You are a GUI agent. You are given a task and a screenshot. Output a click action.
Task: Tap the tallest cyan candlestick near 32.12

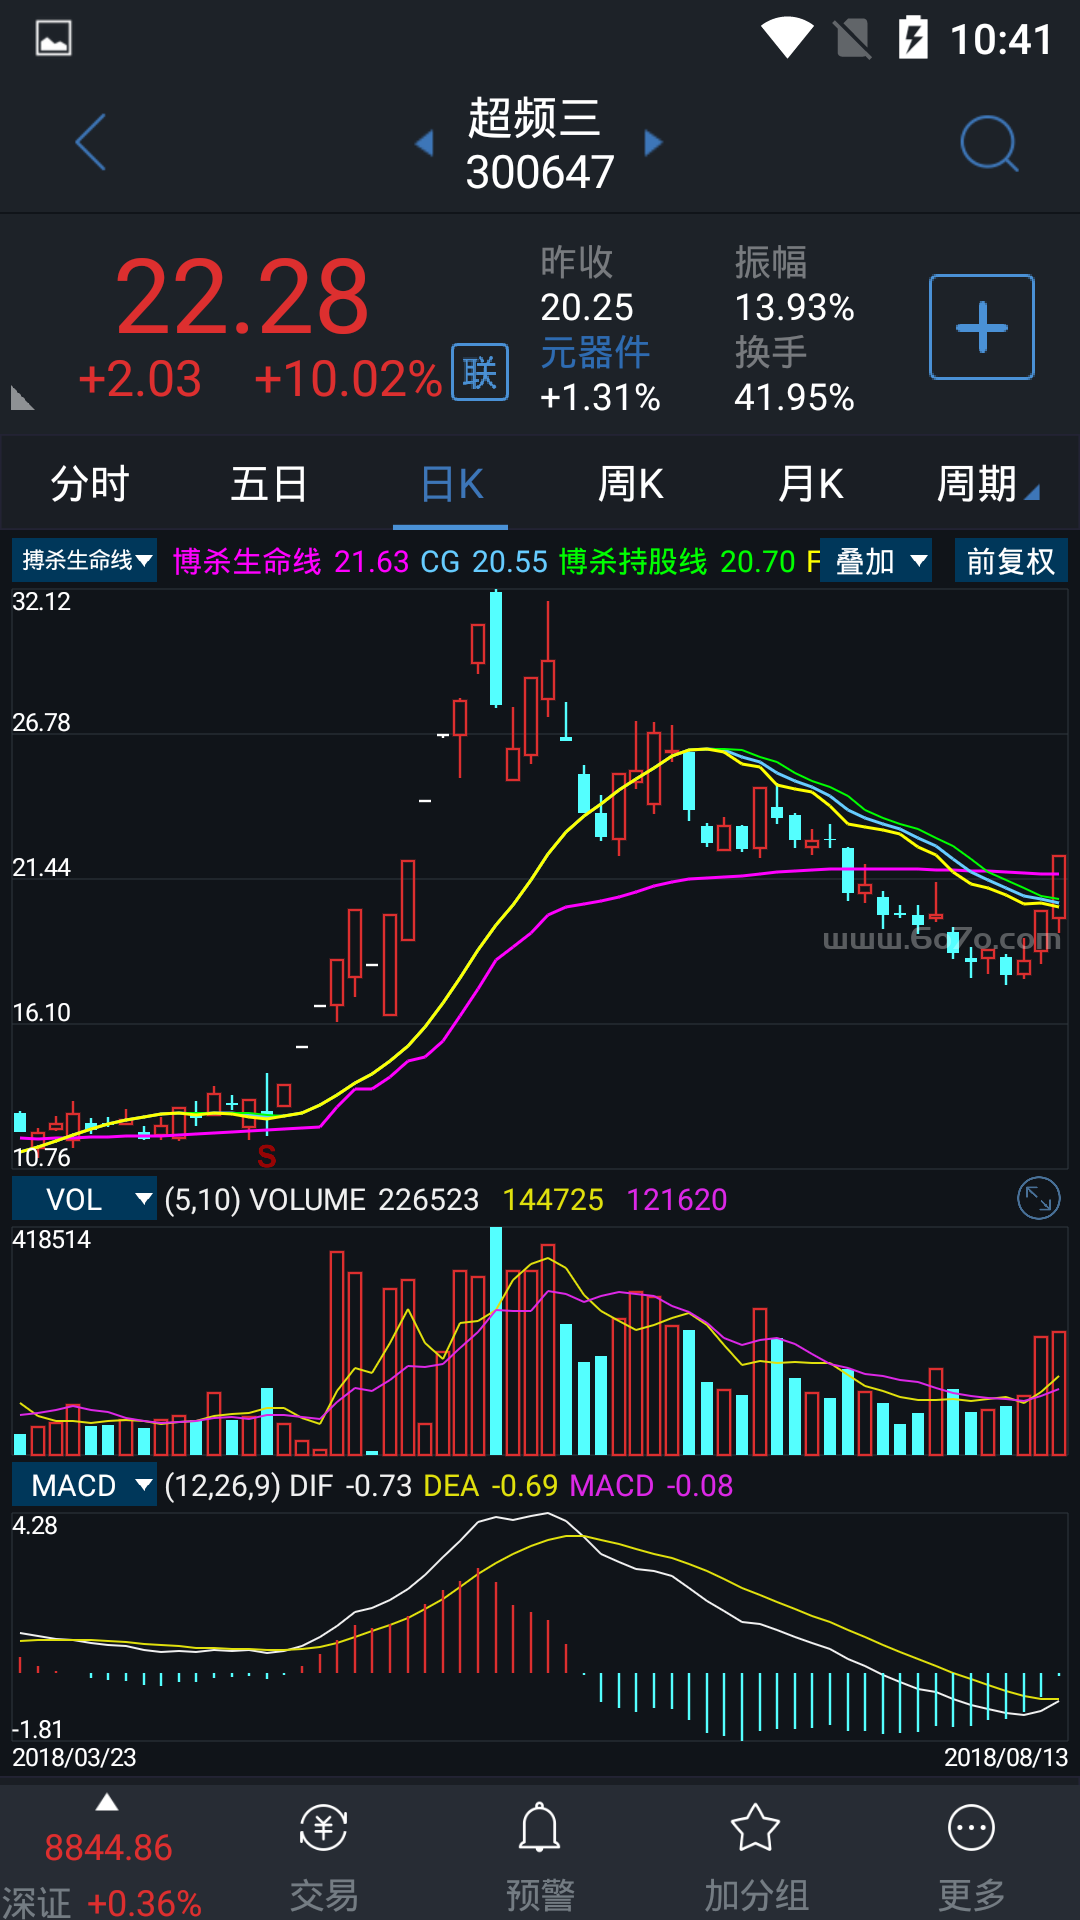click(496, 648)
